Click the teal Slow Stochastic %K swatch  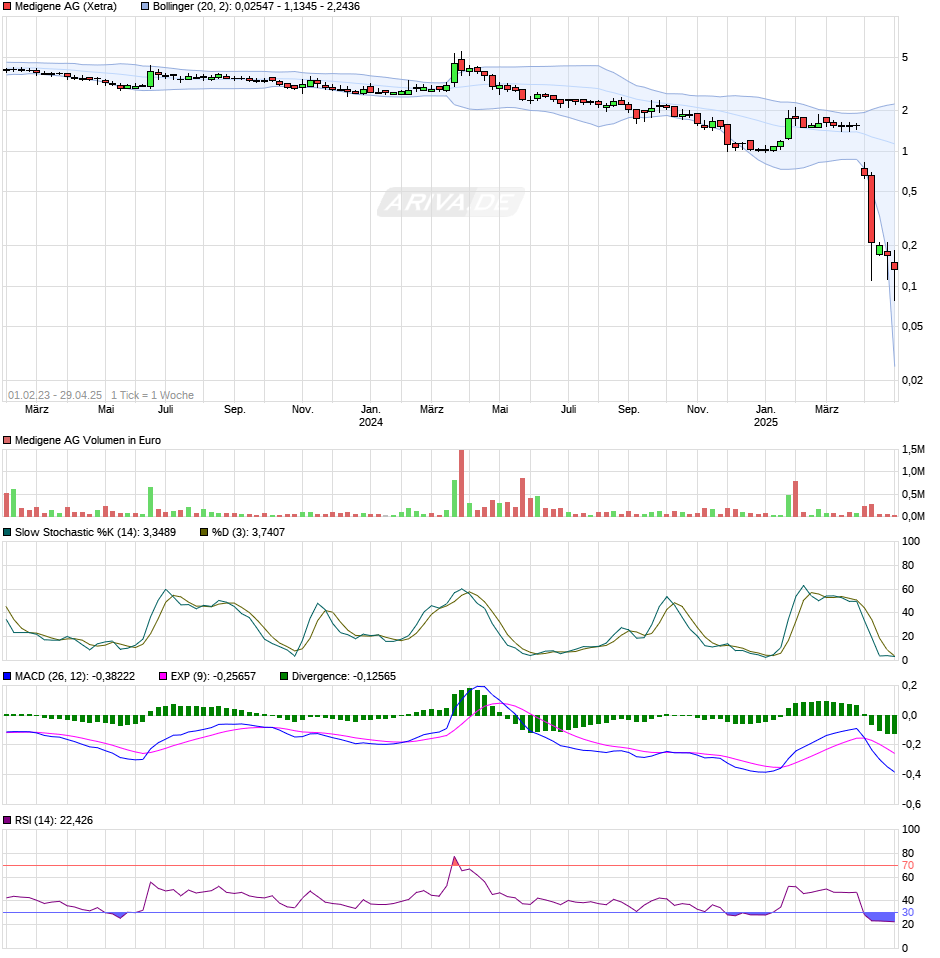(7, 533)
